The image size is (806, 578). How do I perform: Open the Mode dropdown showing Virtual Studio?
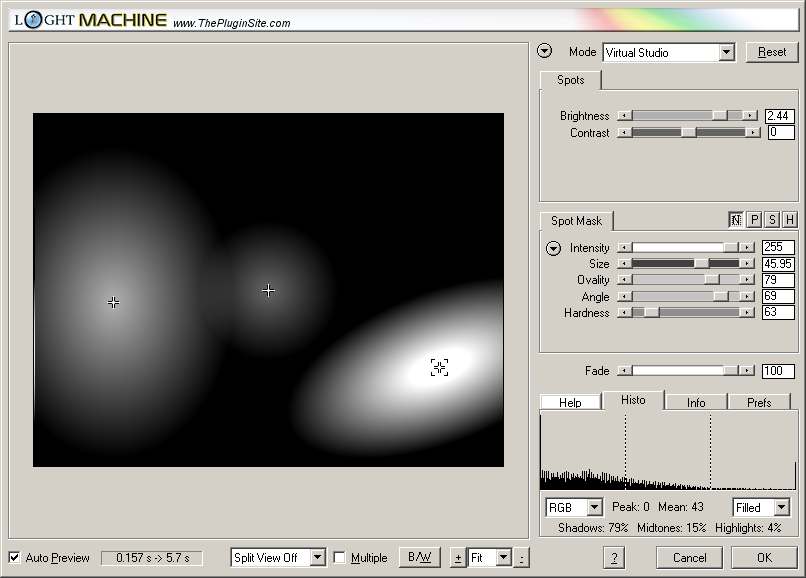[x=669, y=52]
